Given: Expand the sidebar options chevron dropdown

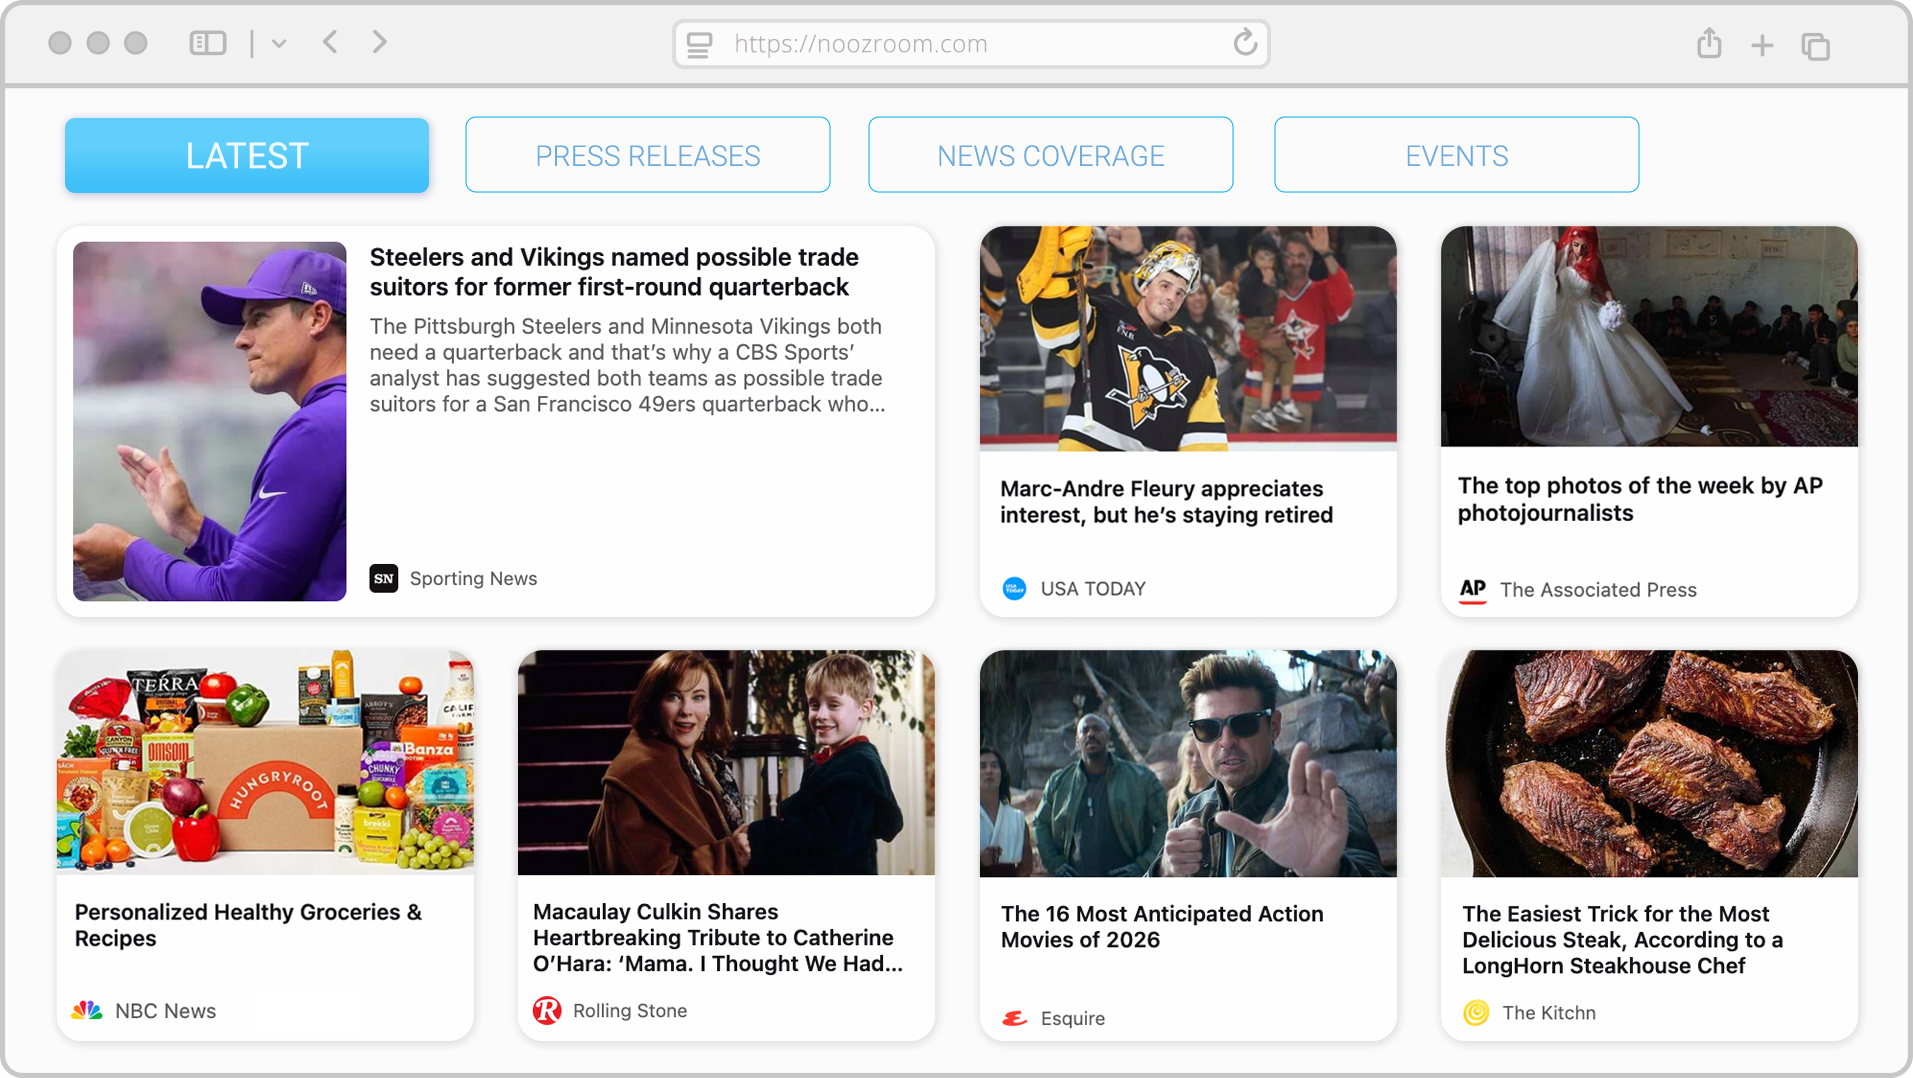Looking at the screenshot, I should pos(279,43).
